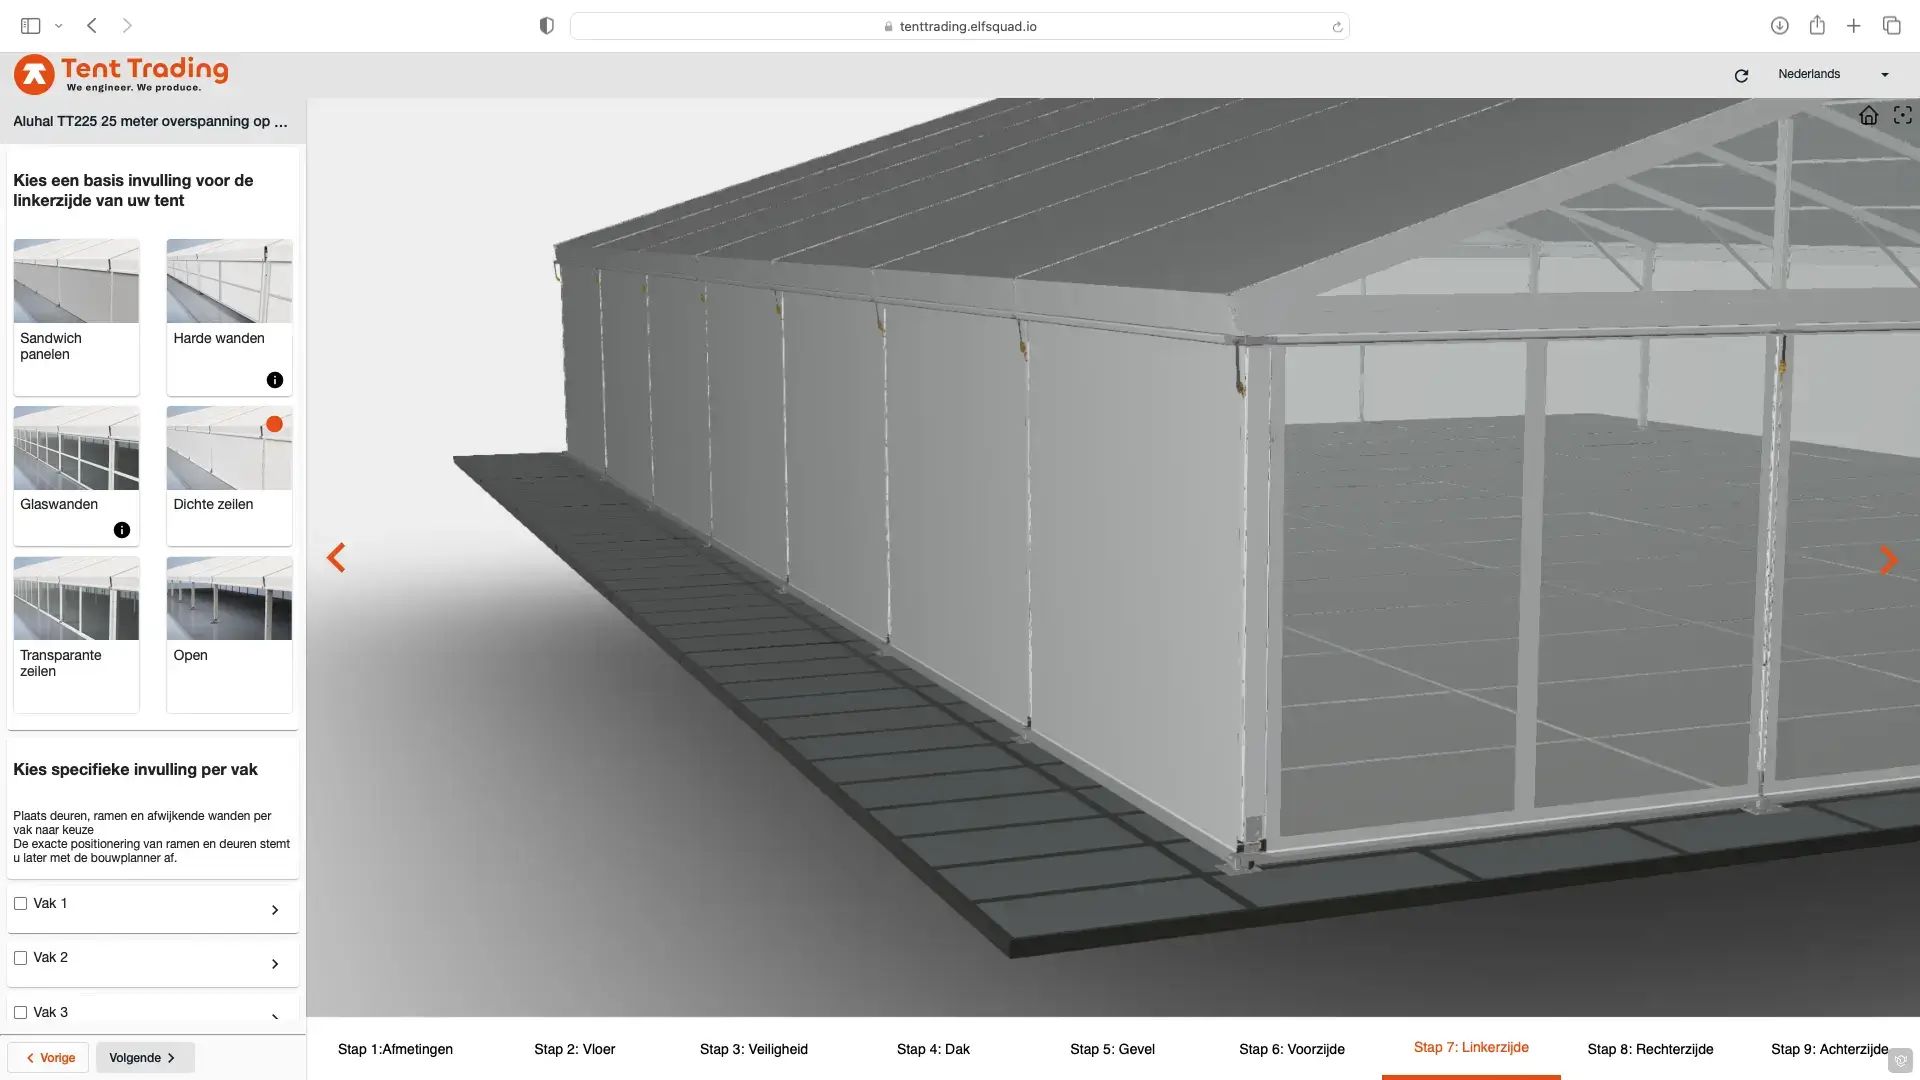Image resolution: width=1920 pixels, height=1080 pixels.
Task: Go to Stap 2: Vloer tab
Action: tap(575, 1049)
